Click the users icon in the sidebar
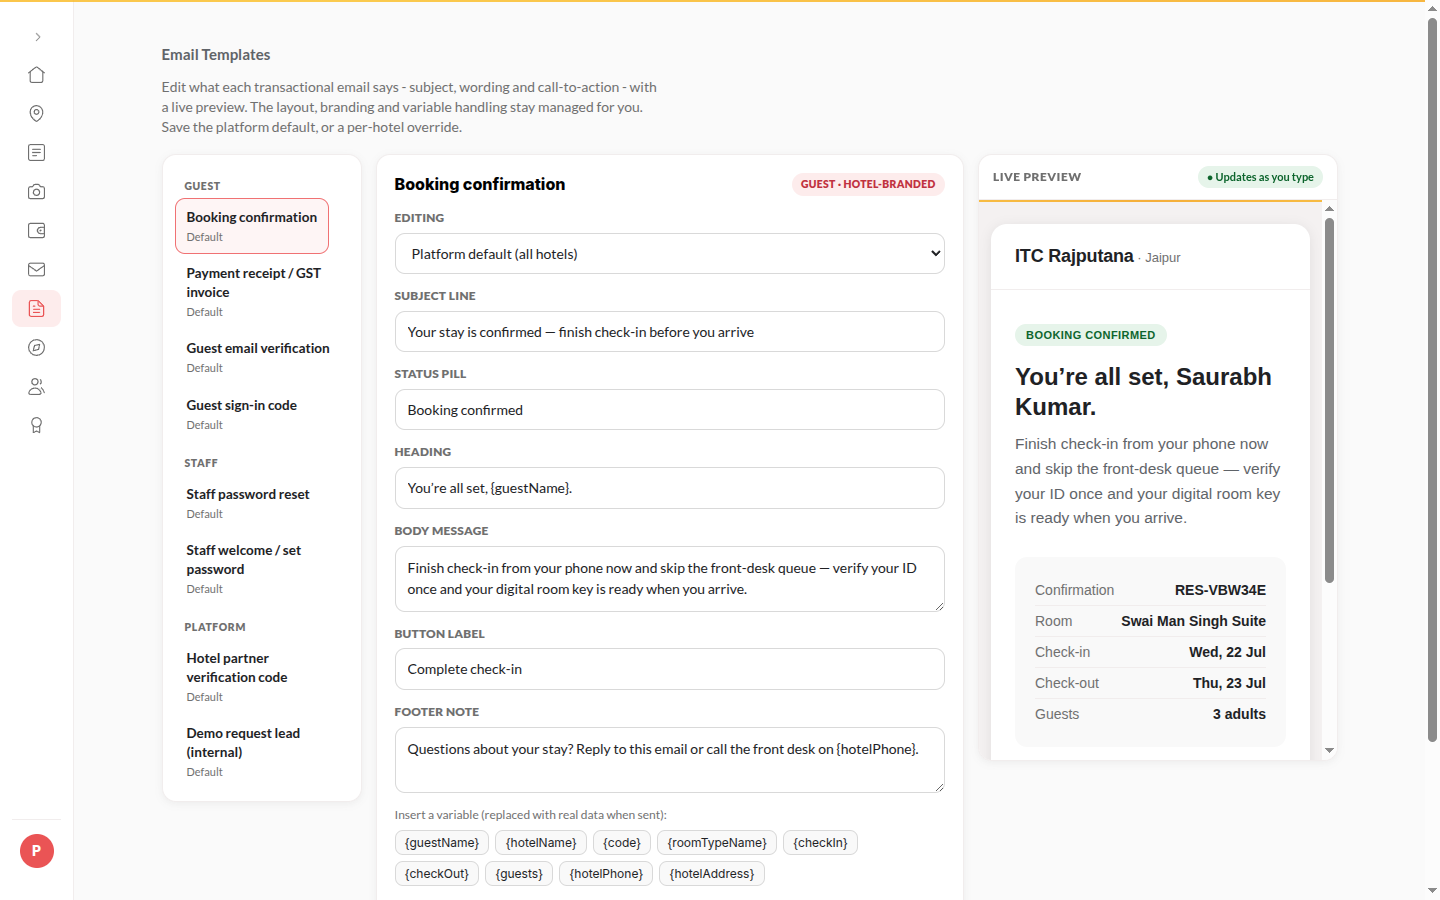This screenshot has height=900, width=1440. click(x=37, y=387)
